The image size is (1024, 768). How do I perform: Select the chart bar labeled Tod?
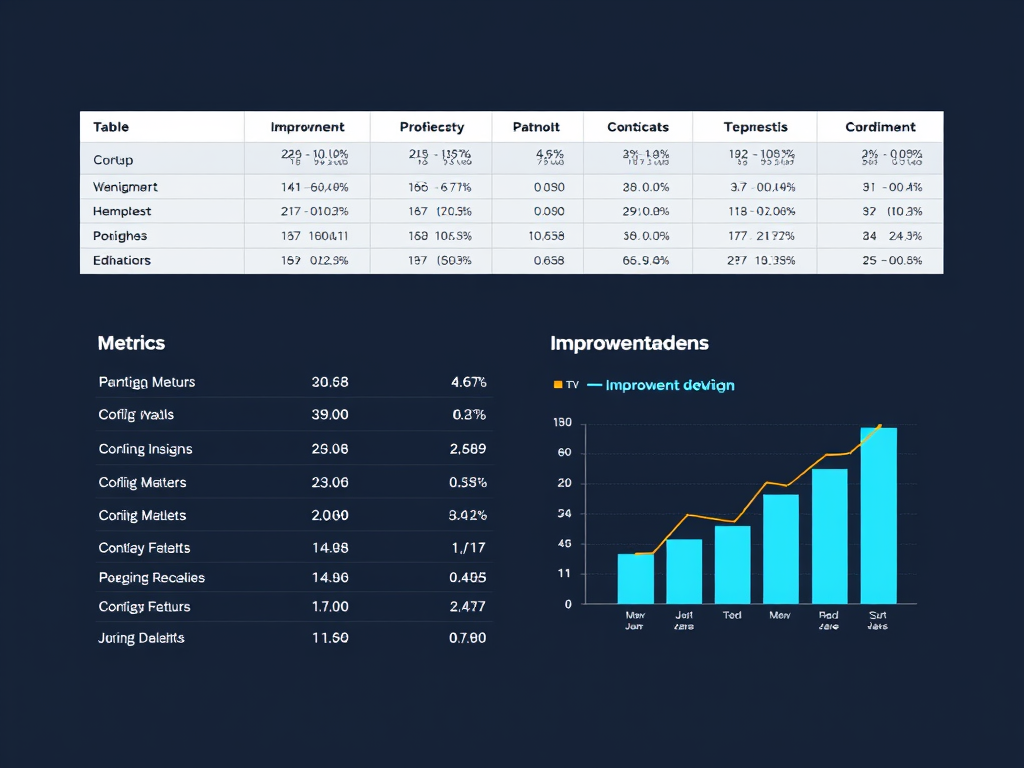(732, 564)
